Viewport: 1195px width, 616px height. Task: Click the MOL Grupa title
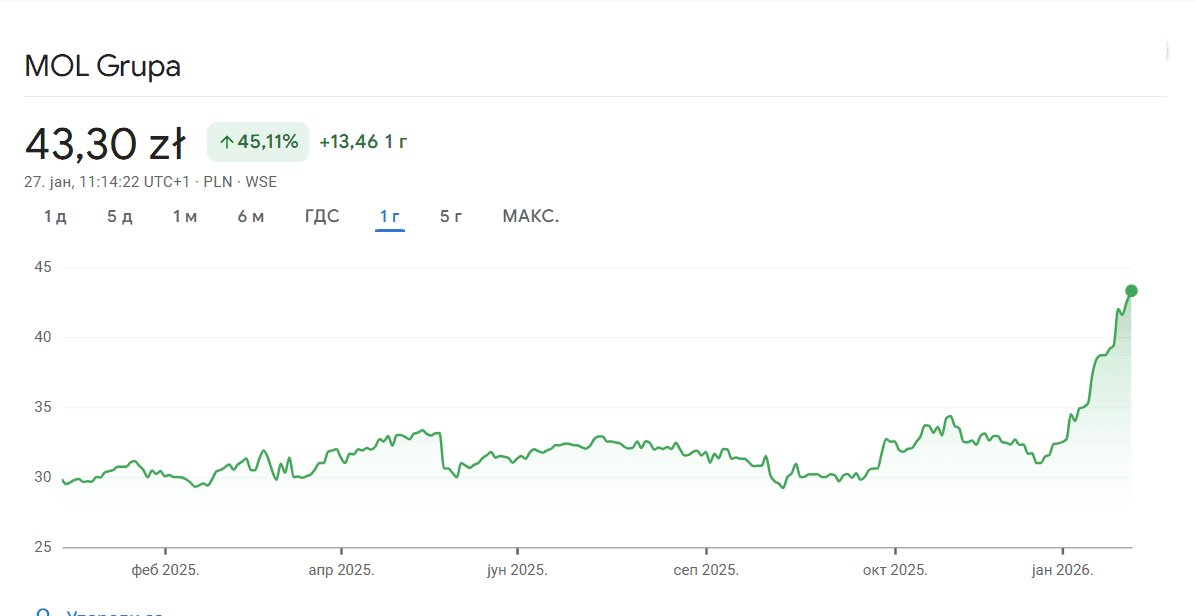click(x=102, y=67)
